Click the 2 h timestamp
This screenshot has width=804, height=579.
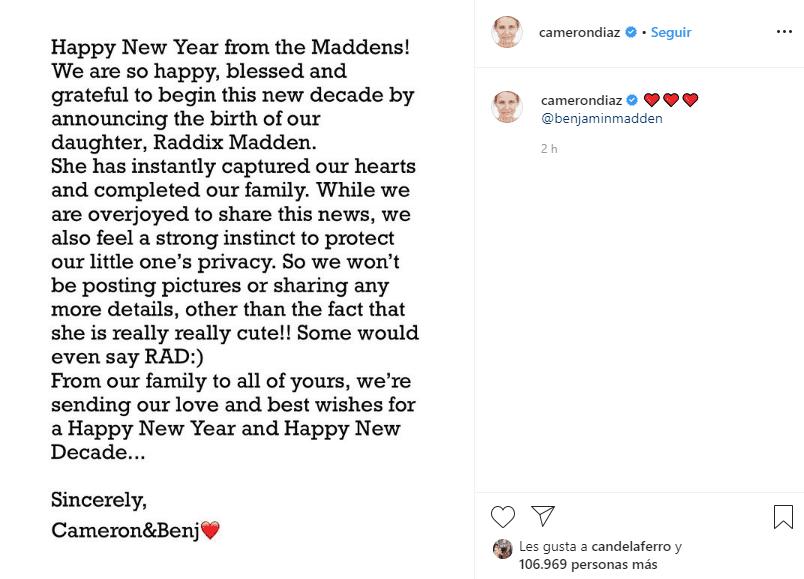[x=548, y=149]
